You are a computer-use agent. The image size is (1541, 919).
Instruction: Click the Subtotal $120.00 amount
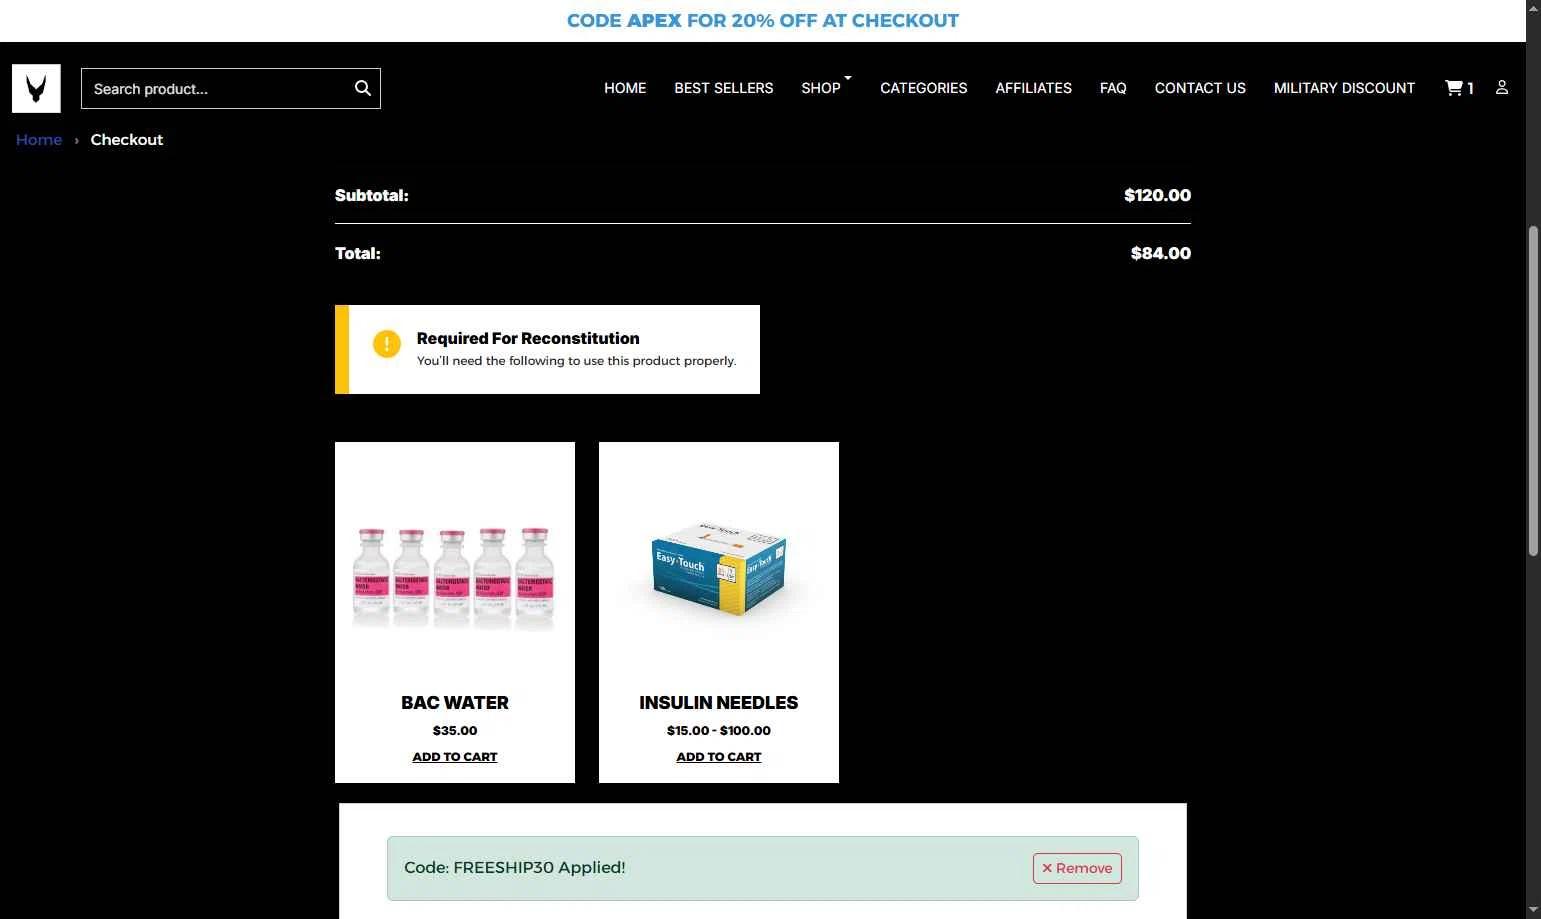click(x=1157, y=195)
